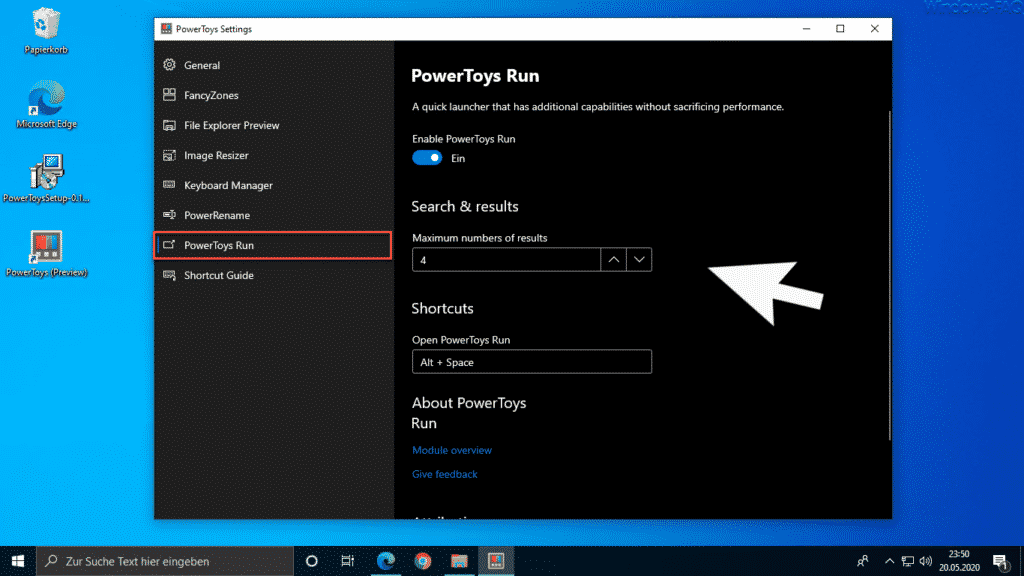
Task: Open Cortana from the taskbar
Action: pos(312,561)
